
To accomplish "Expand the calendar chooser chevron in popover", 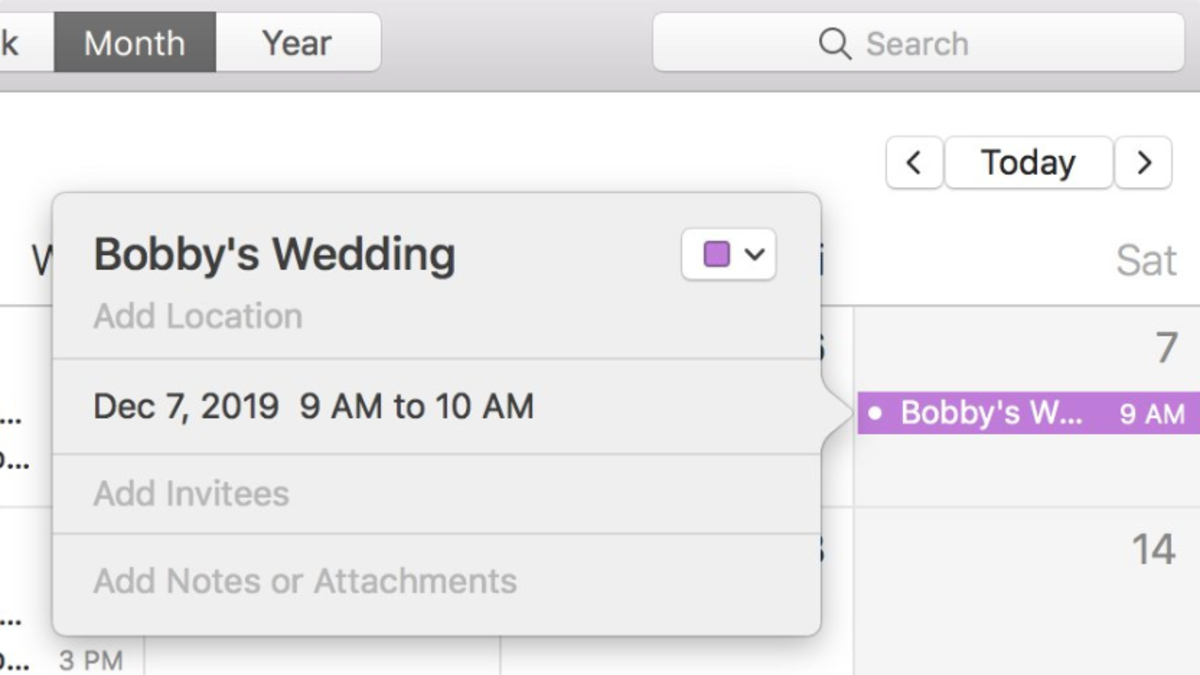I will coord(755,255).
